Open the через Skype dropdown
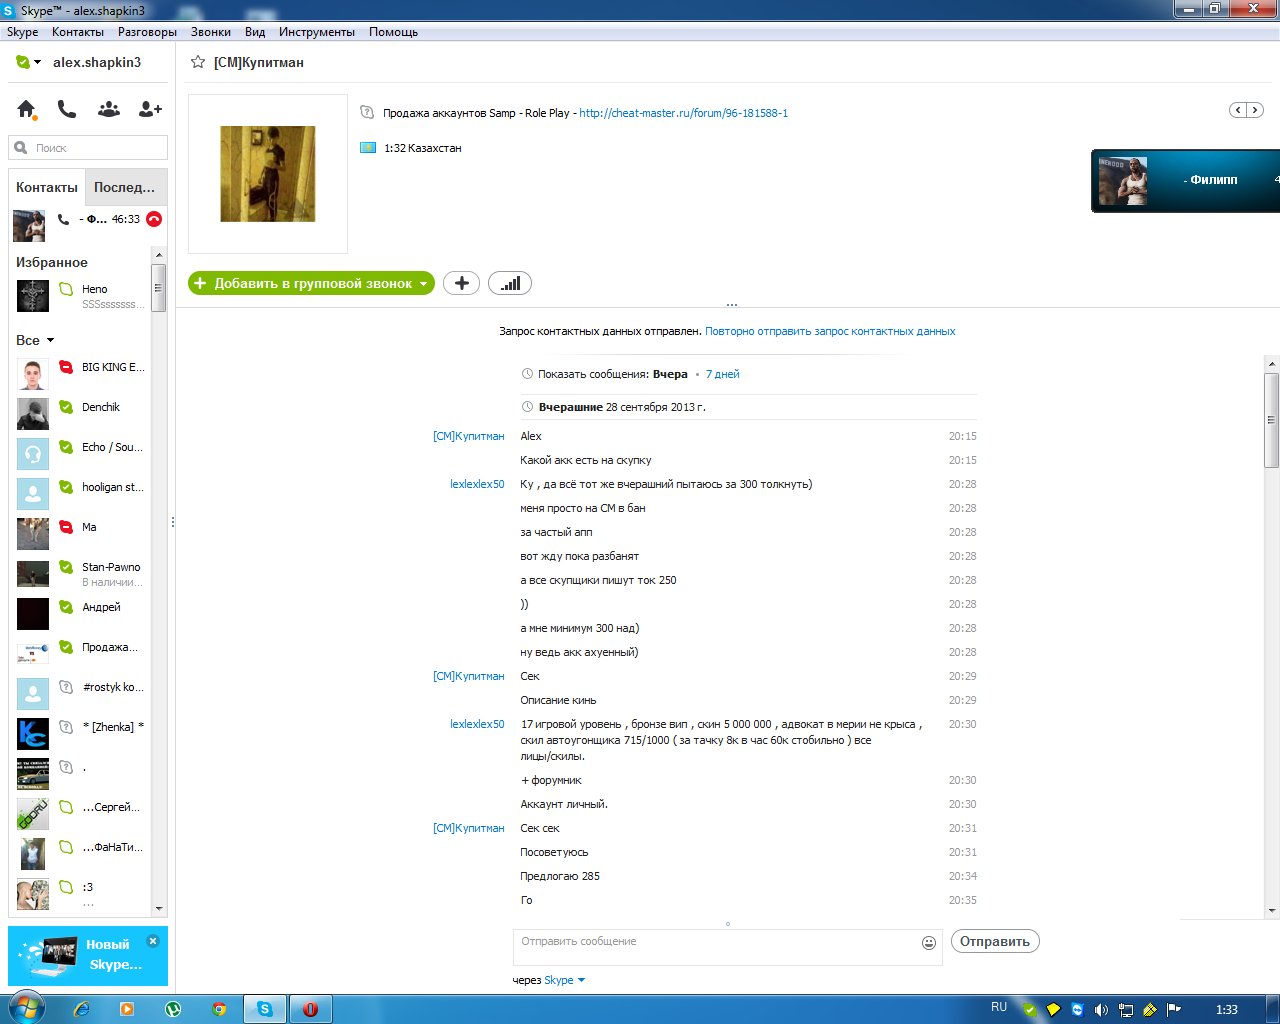Screen dimensions: 1280x1024 (564, 980)
